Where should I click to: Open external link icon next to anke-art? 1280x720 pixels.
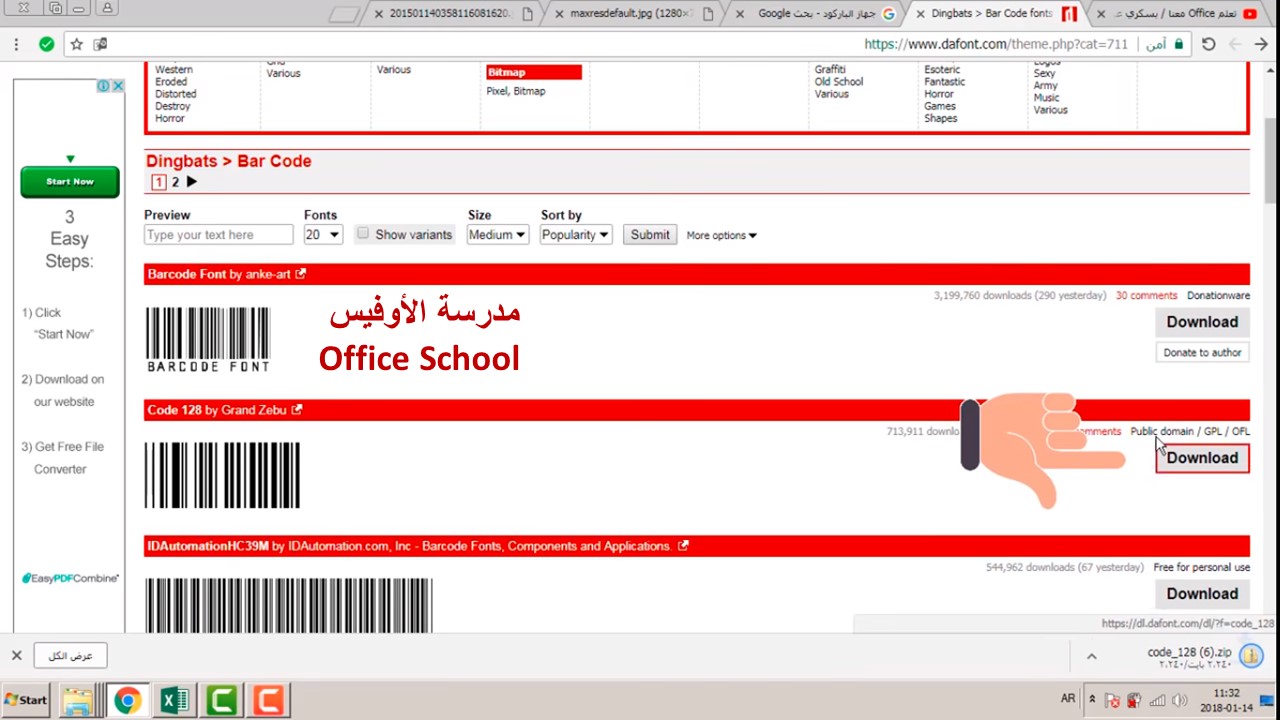pos(300,274)
